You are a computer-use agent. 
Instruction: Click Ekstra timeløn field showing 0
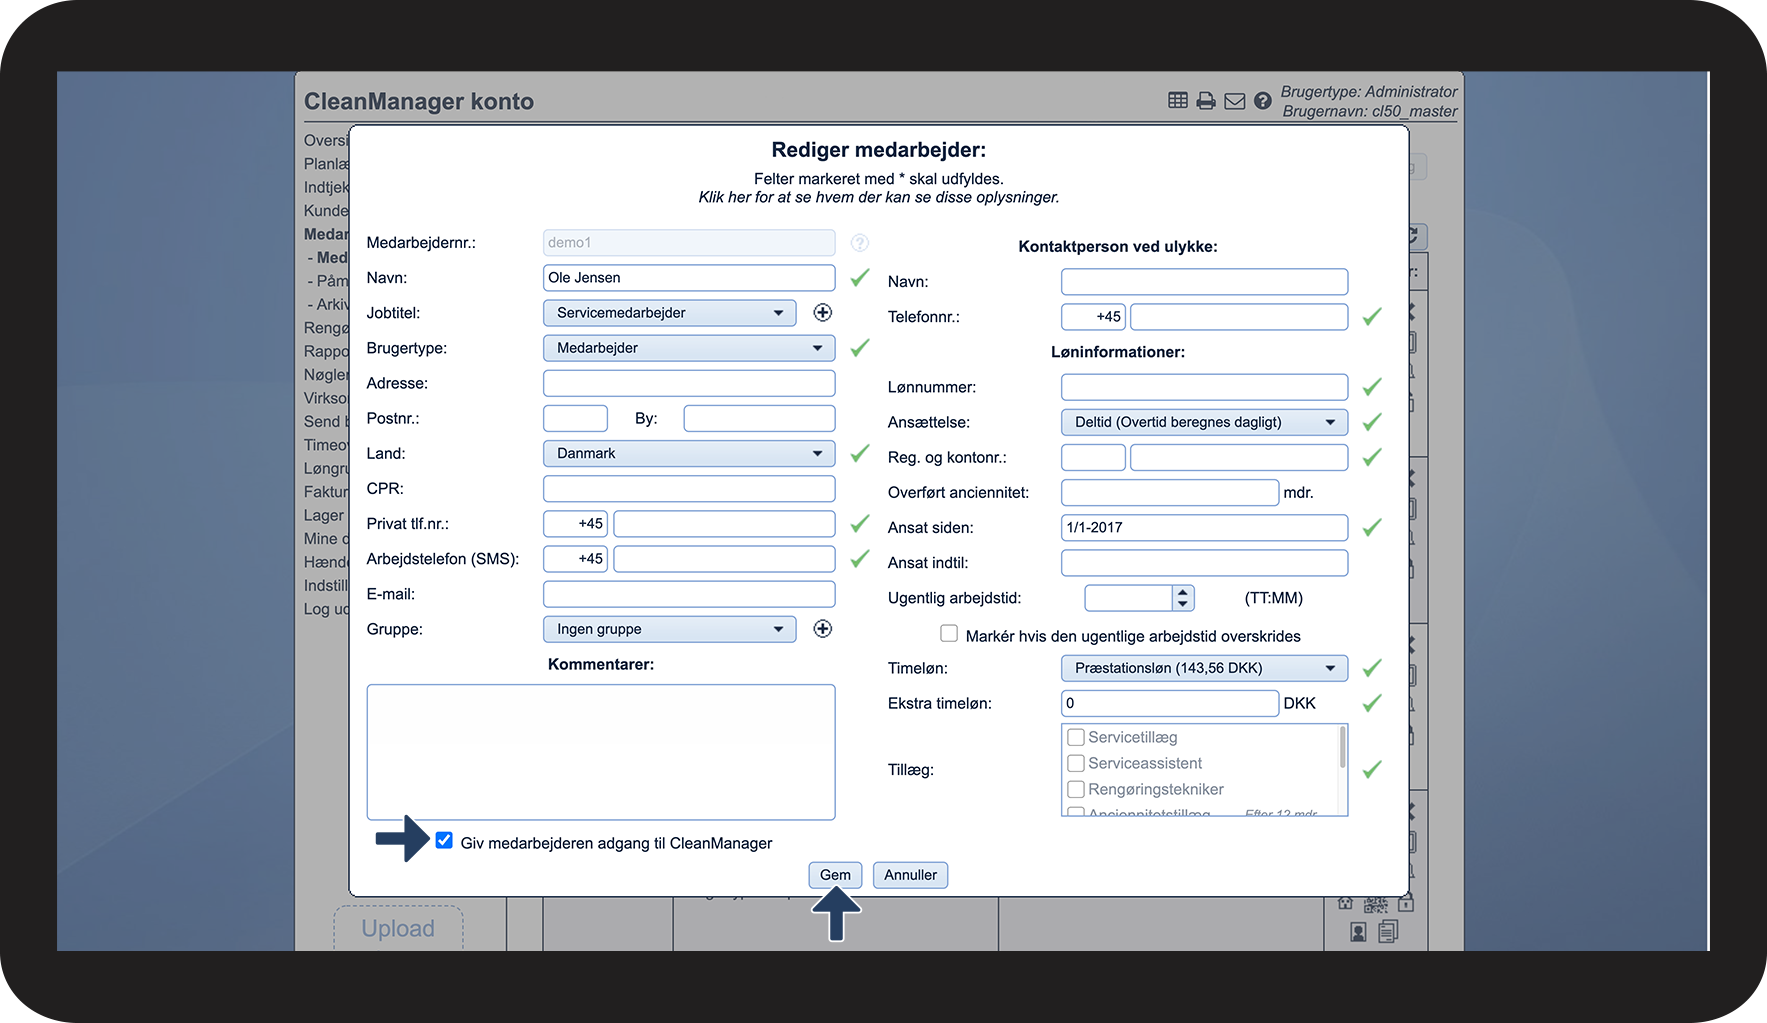click(1170, 703)
